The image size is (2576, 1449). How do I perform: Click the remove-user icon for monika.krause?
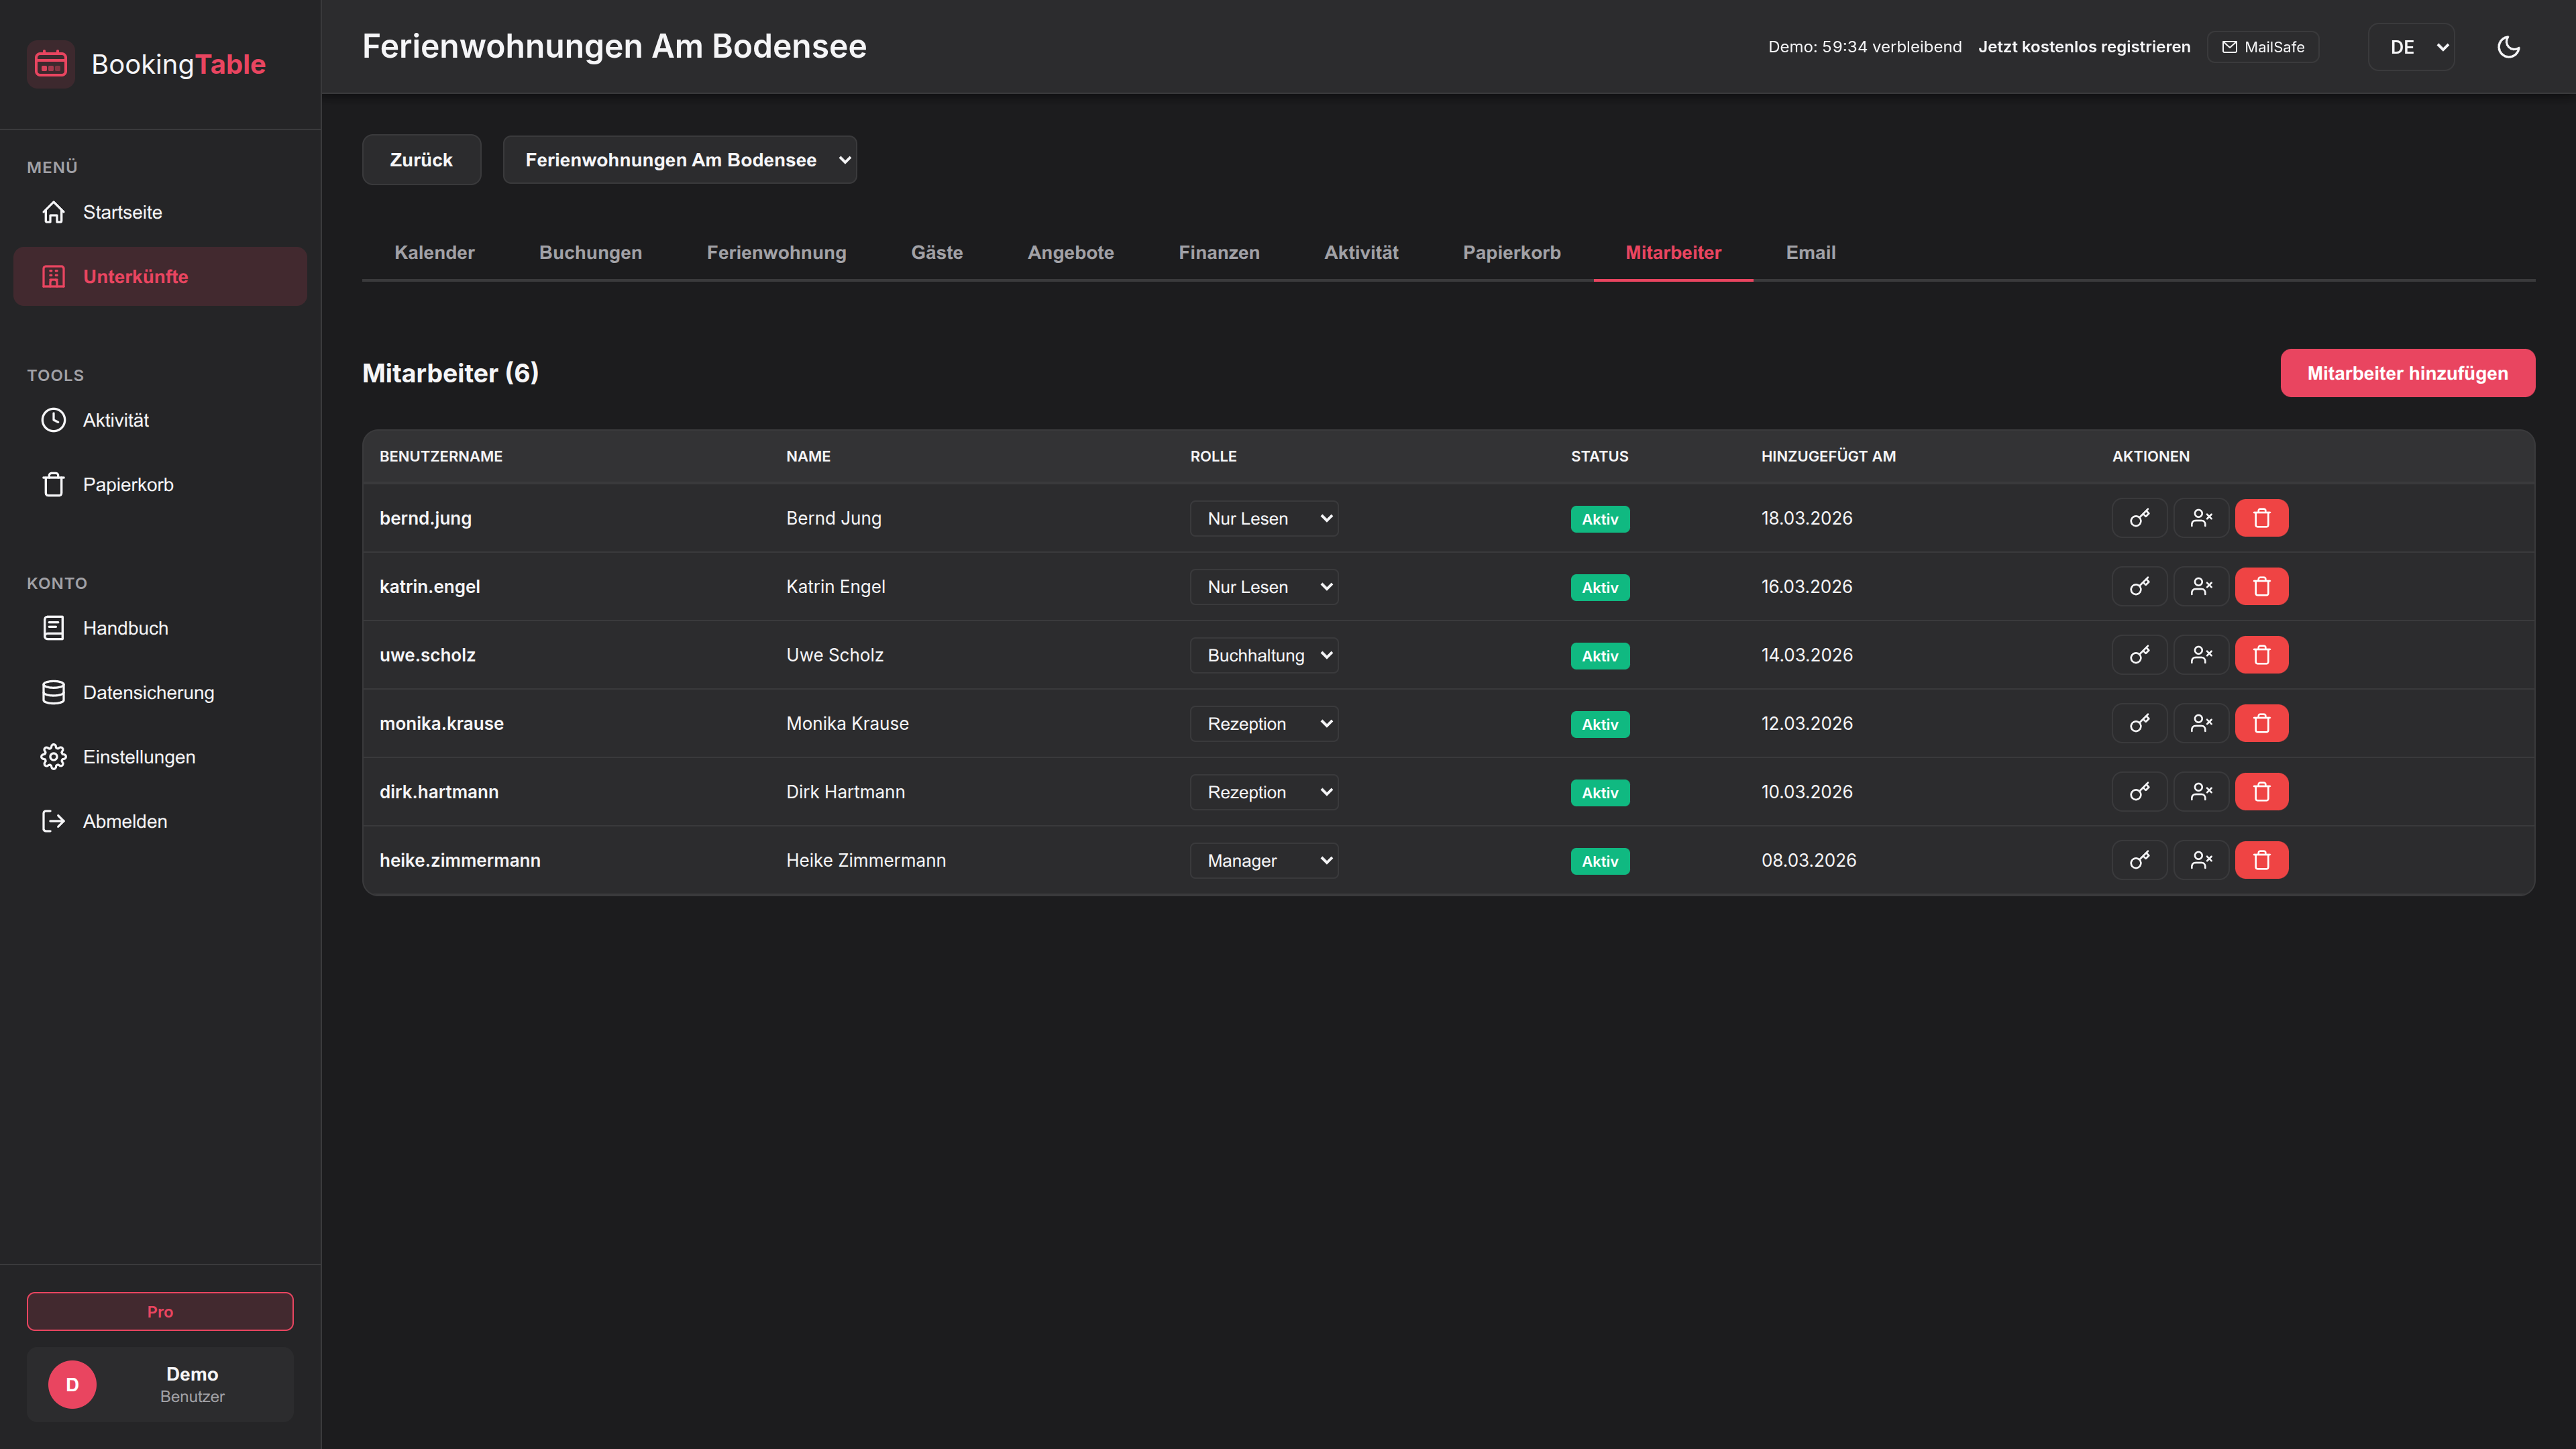pos(2201,723)
